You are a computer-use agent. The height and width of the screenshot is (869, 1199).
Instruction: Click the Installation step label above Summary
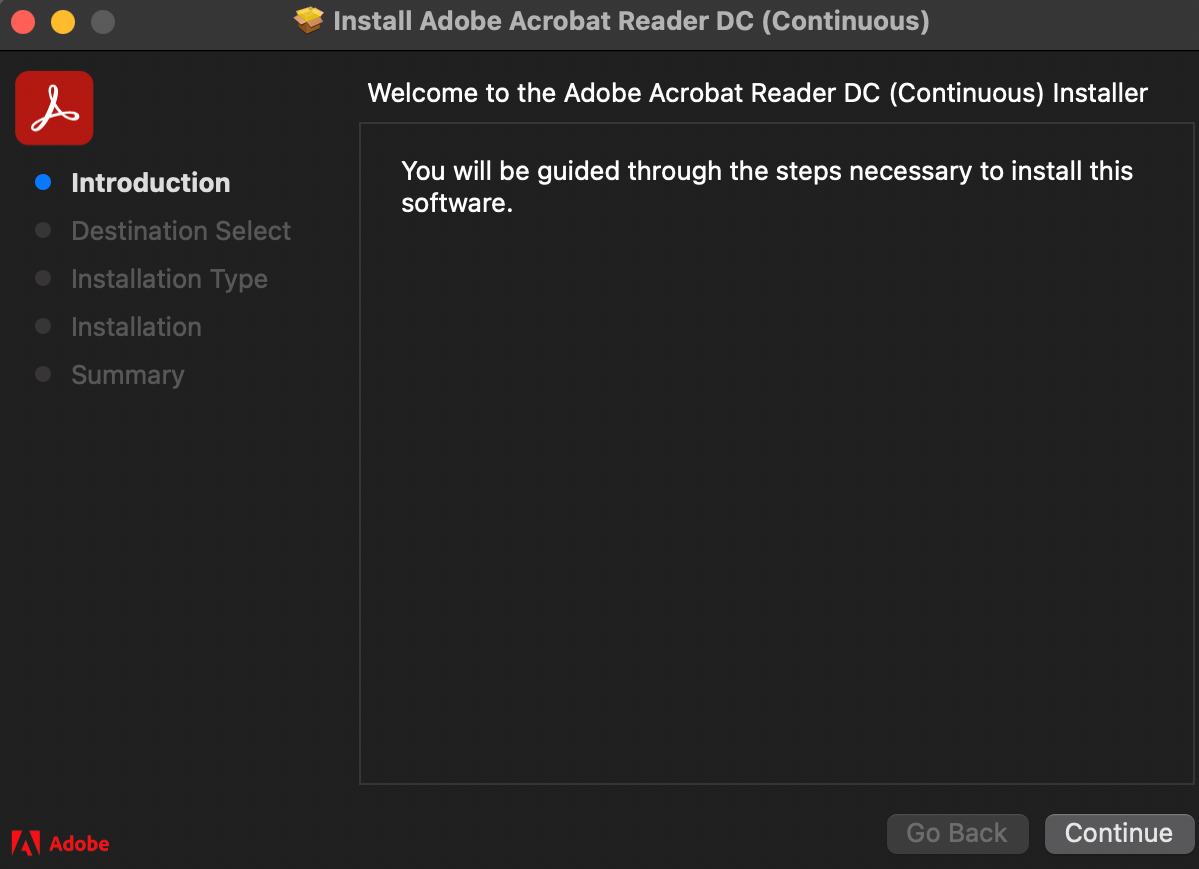pyautogui.click(x=136, y=327)
